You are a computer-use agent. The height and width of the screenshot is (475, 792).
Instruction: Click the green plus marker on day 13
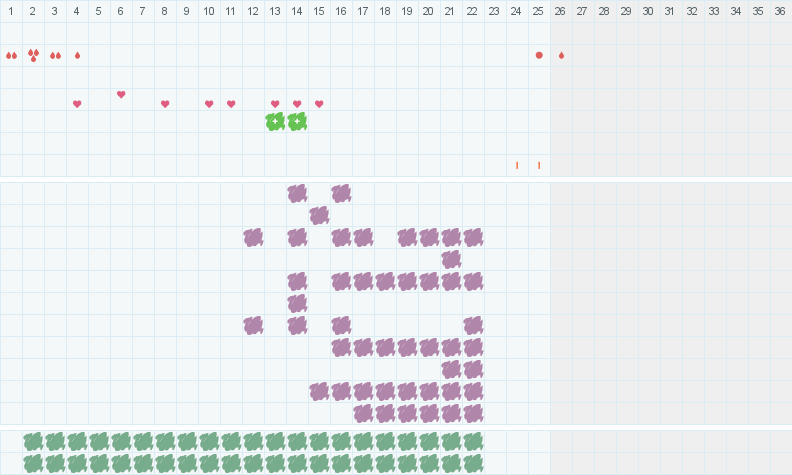click(x=275, y=121)
